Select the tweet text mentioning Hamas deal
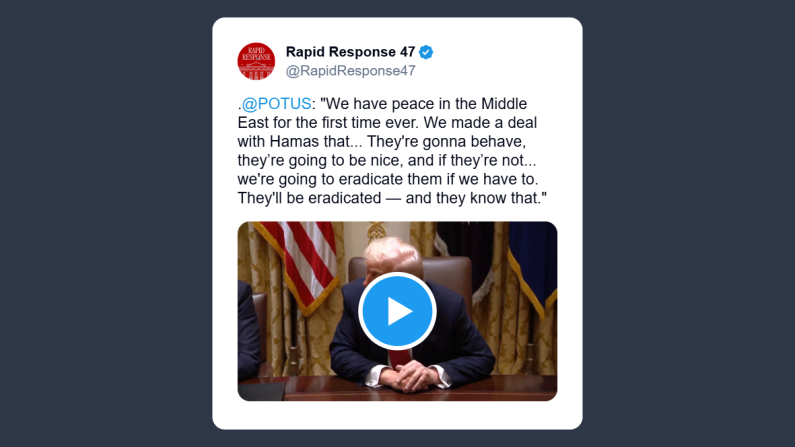The width and height of the screenshot is (795, 447). 392,151
